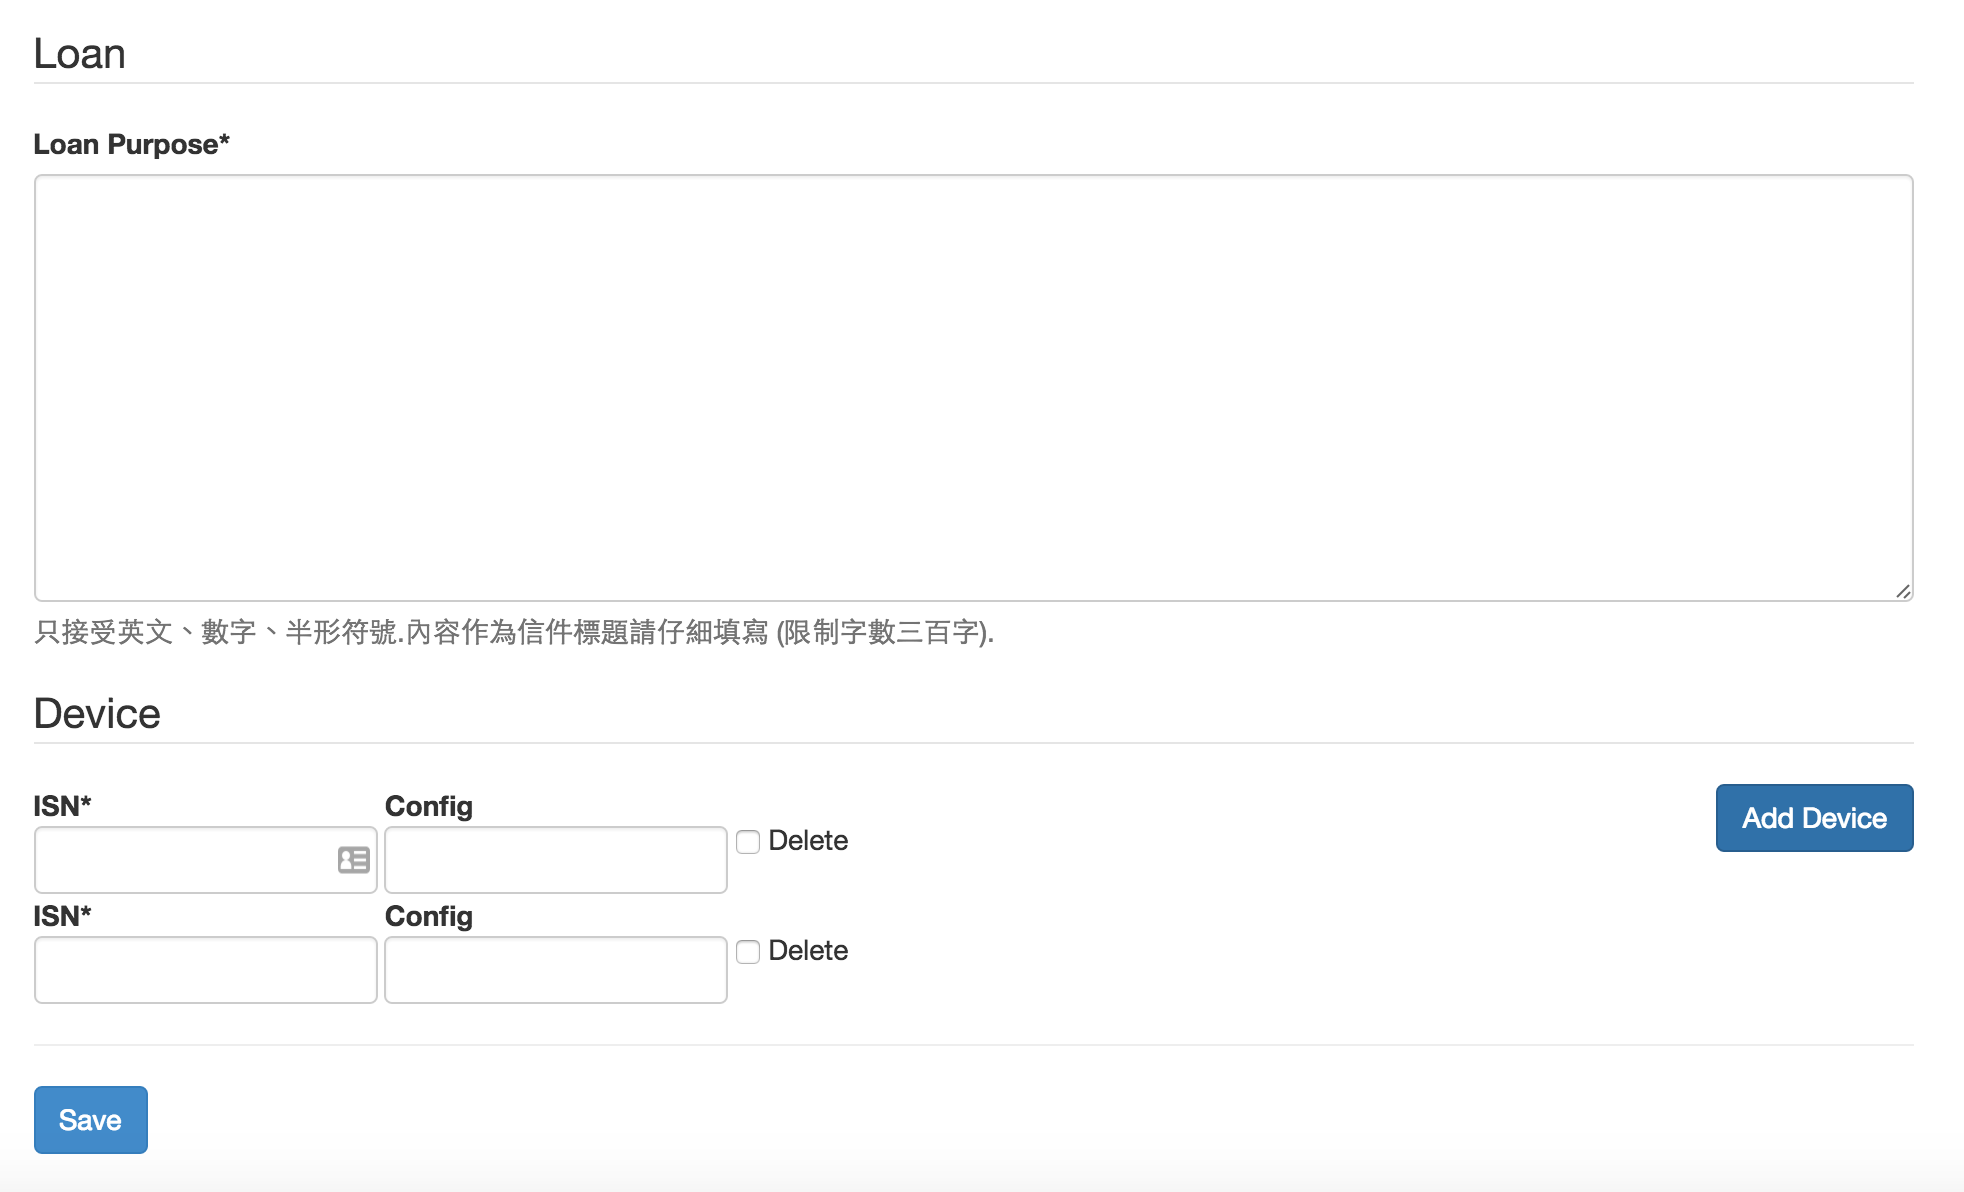Check the Delete box for the first device row
1964x1192 pixels.
tap(748, 842)
